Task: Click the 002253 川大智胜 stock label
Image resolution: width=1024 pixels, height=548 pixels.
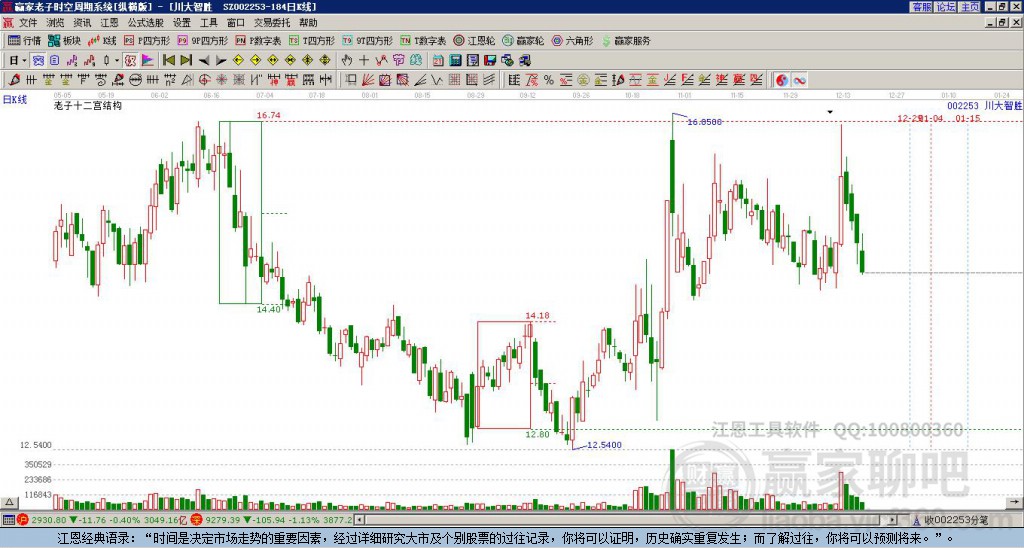Action: coord(984,106)
